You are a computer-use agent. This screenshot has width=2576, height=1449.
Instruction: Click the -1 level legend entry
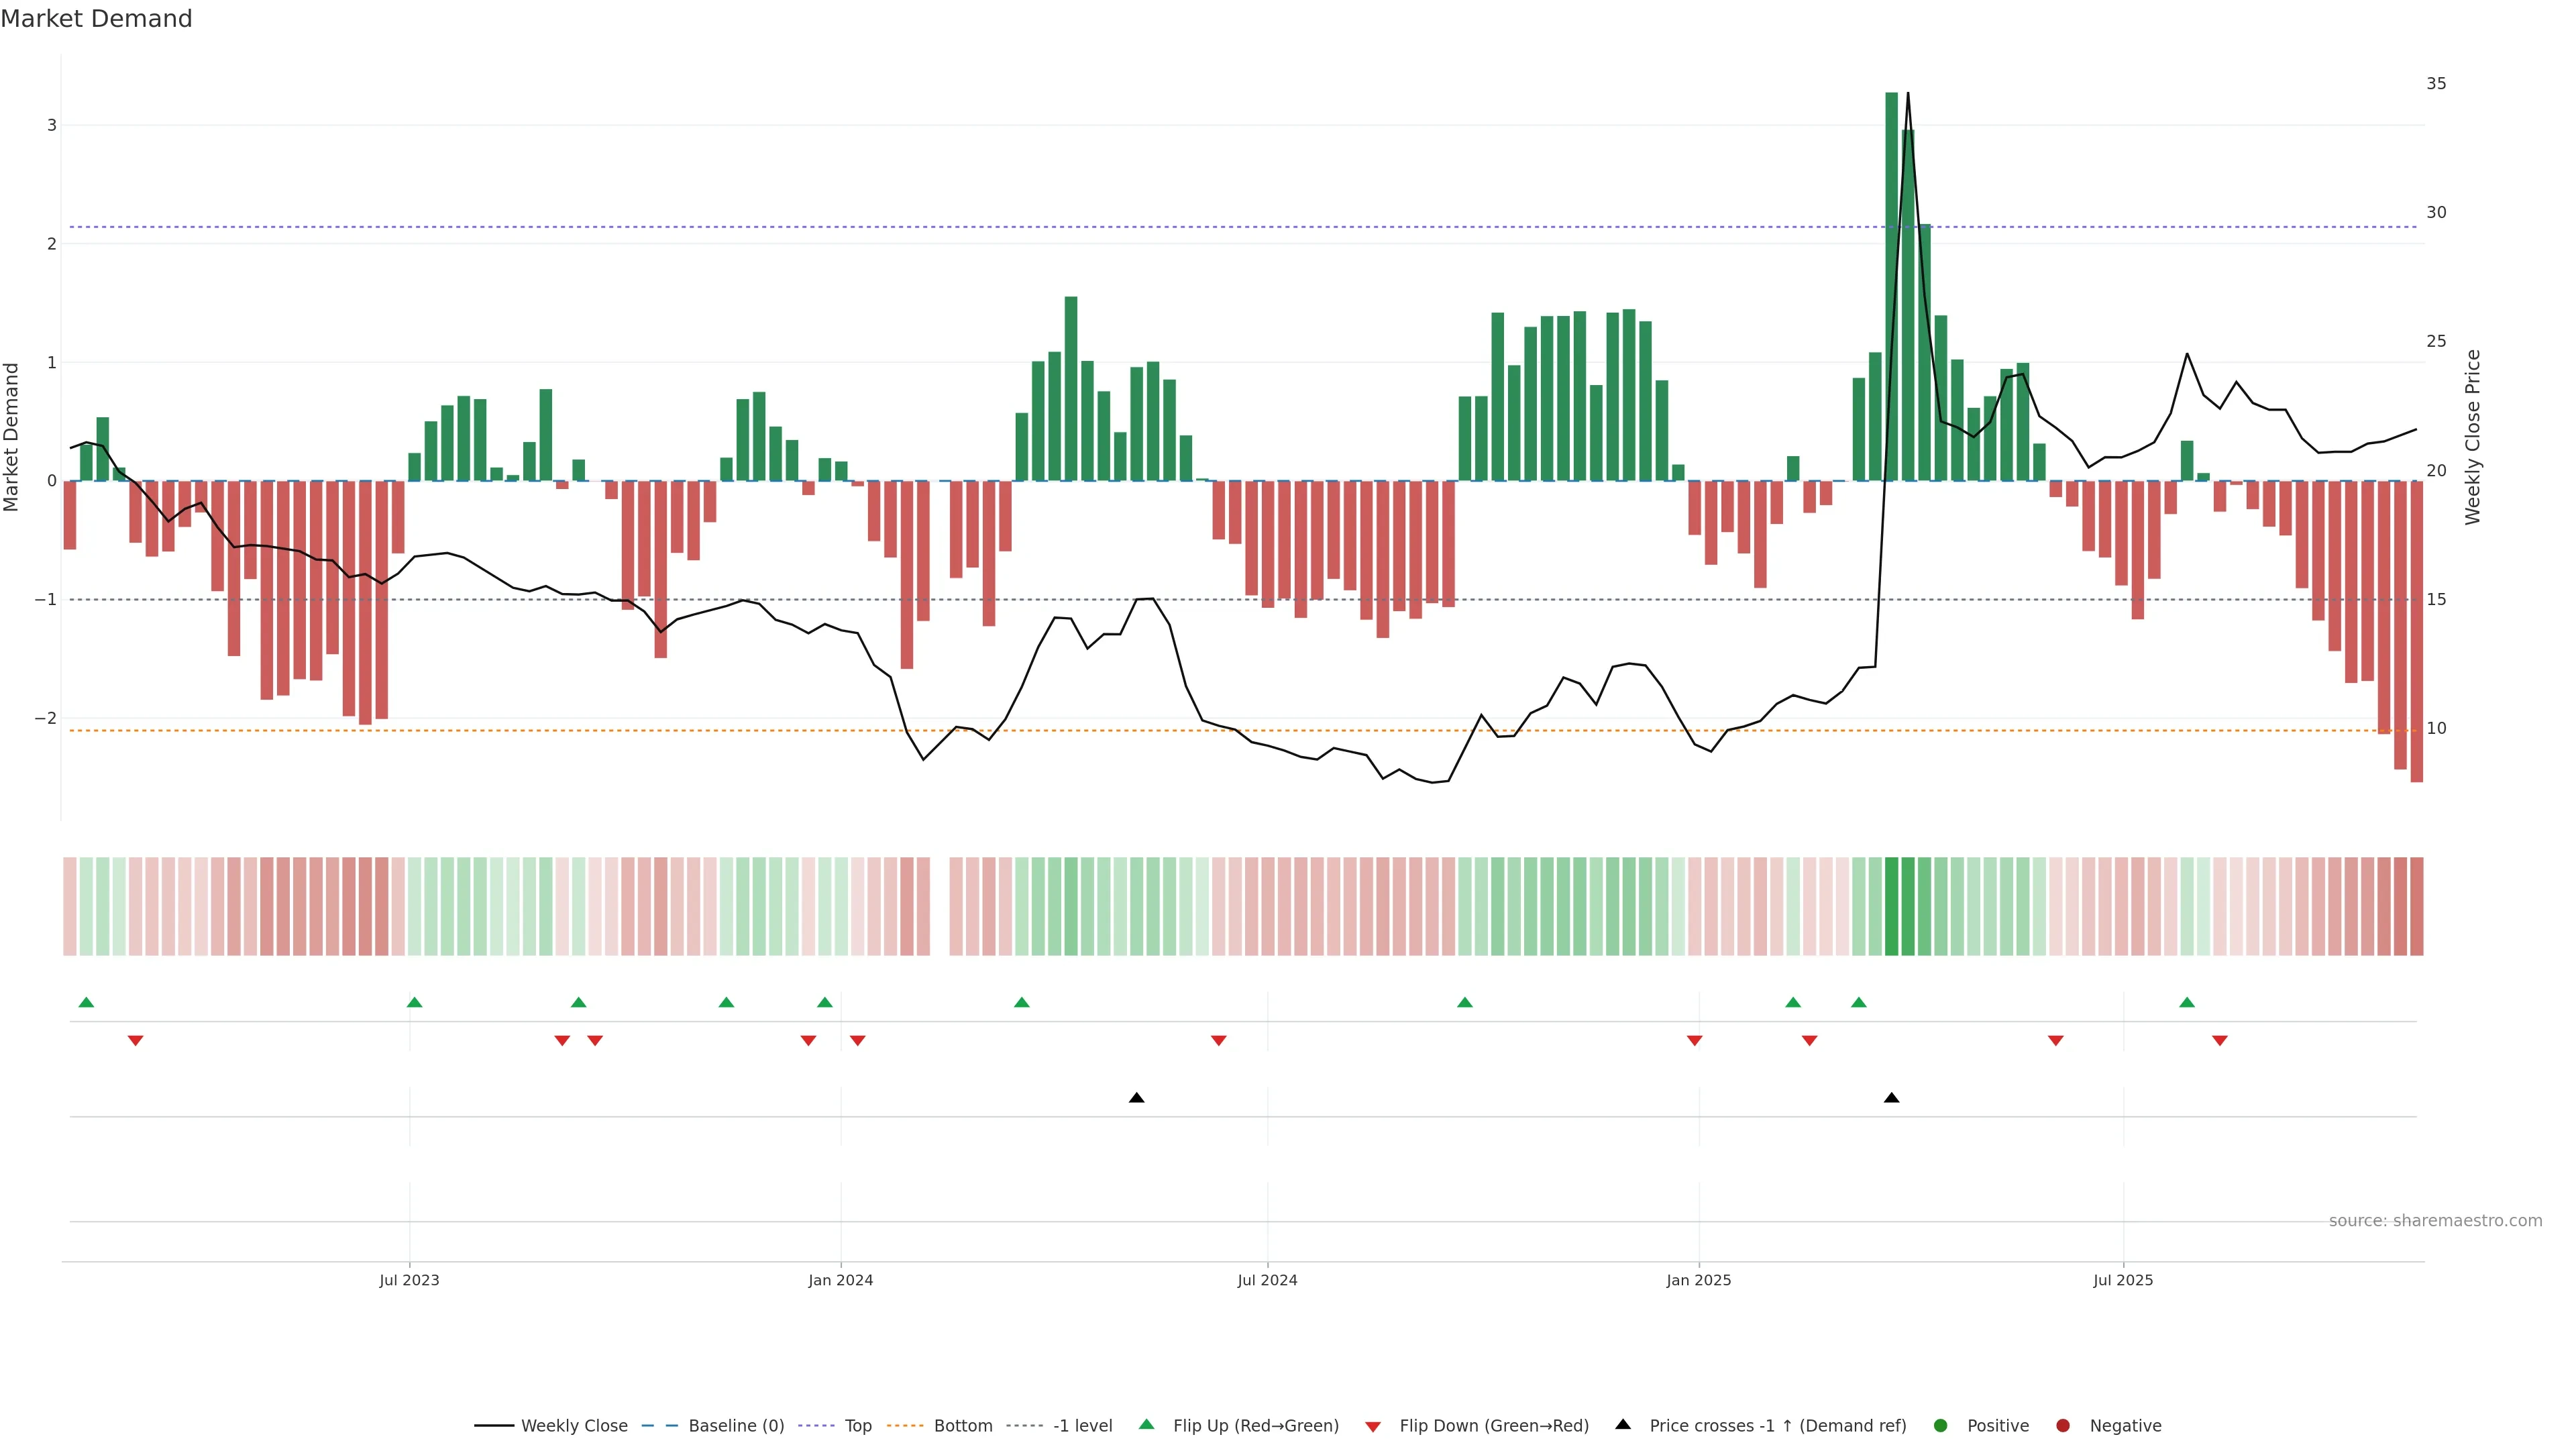(1082, 1426)
